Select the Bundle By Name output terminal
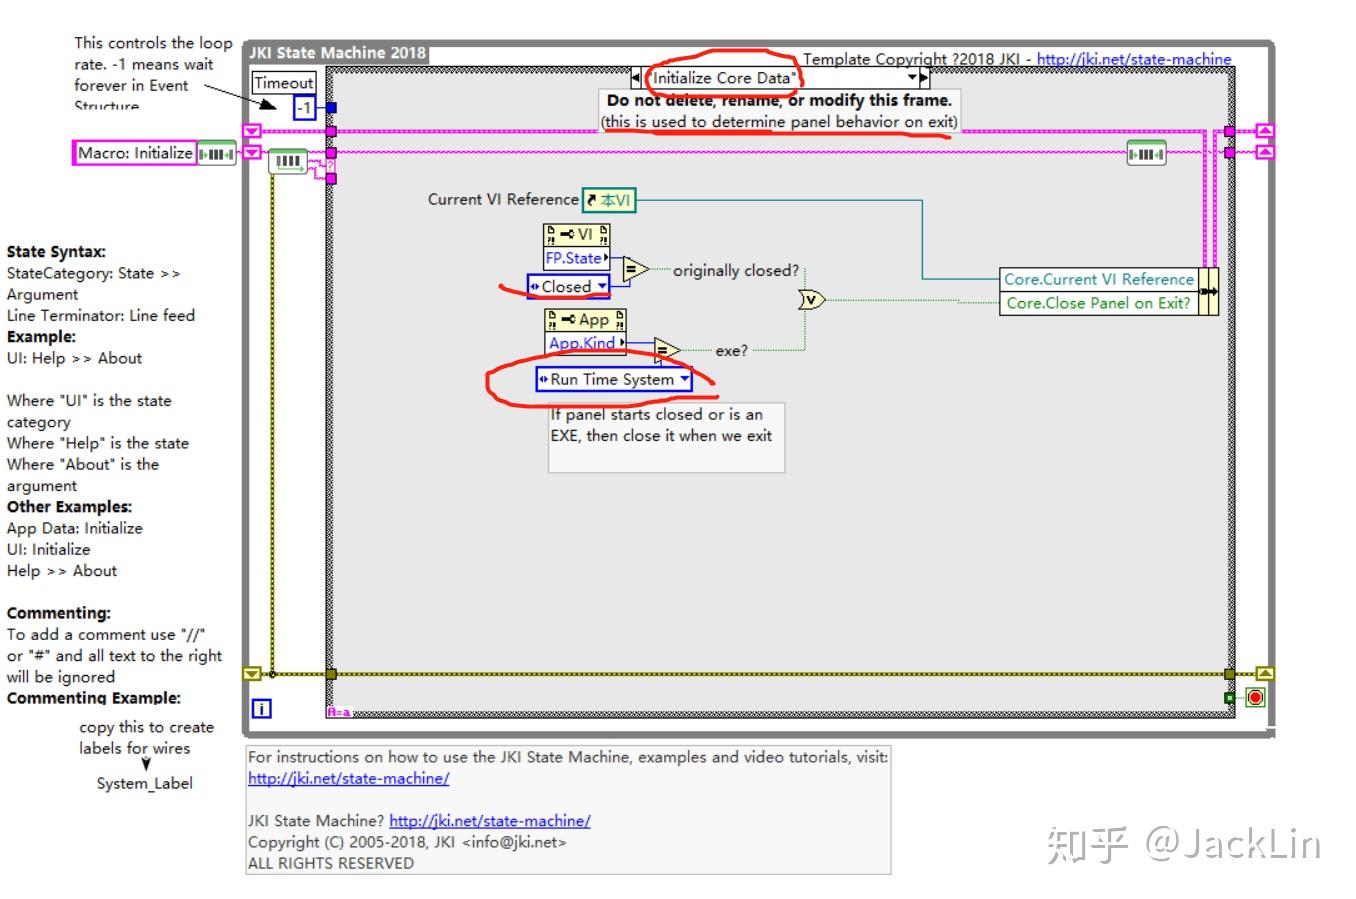 click(x=1209, y=291)
